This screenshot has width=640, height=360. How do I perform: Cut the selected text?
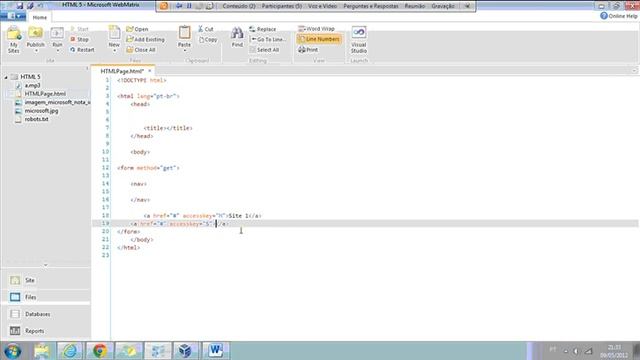pyautogui.click(x=206, y=29)
